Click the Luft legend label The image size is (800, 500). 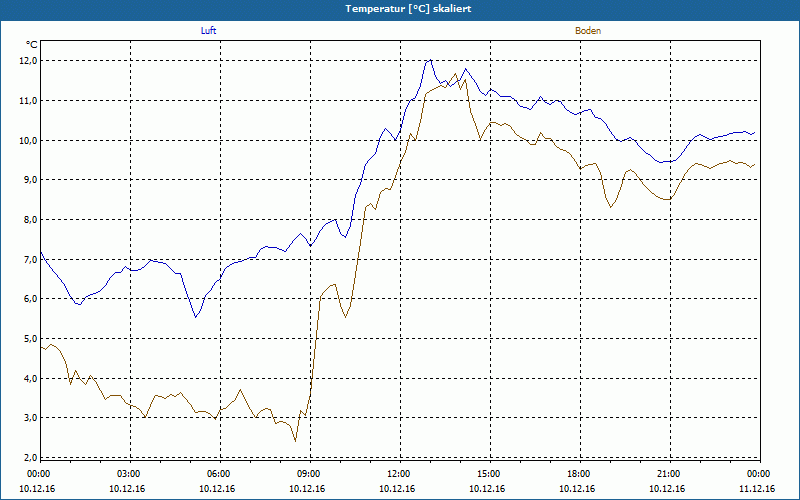(x=208, y=31)
